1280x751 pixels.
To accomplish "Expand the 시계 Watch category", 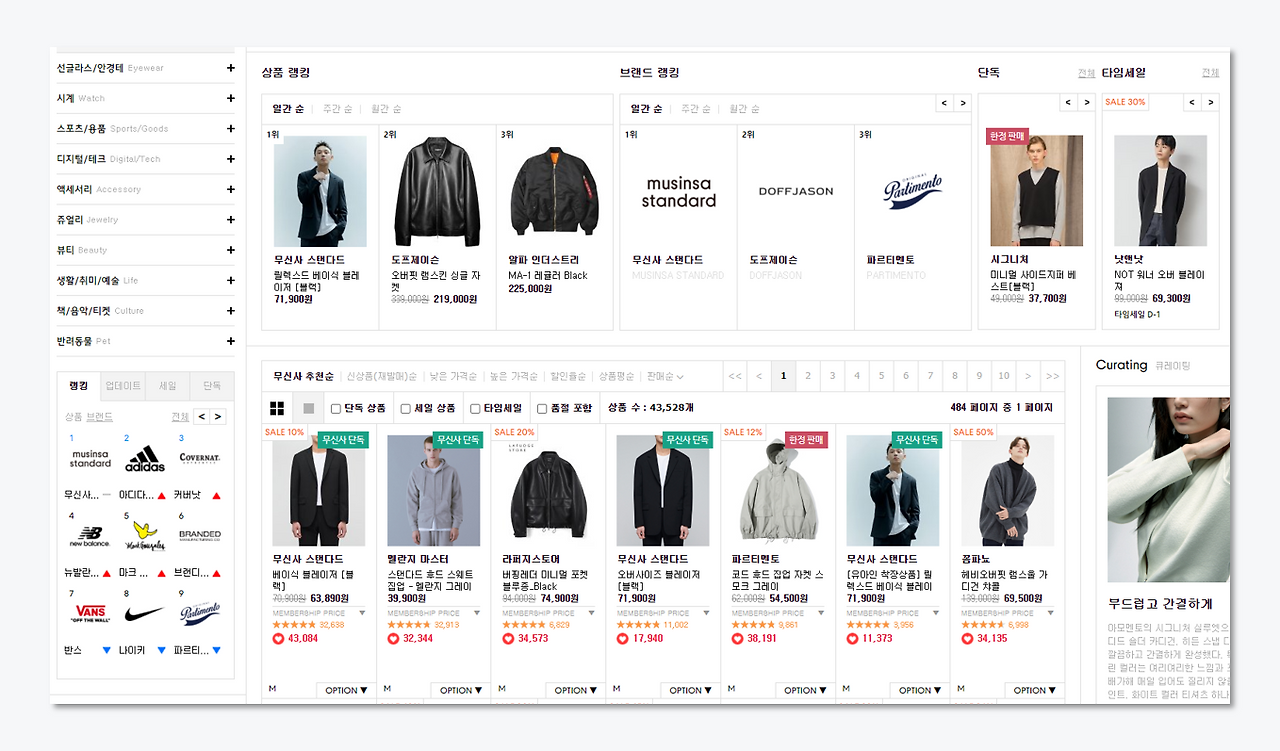I will [230, 98].
